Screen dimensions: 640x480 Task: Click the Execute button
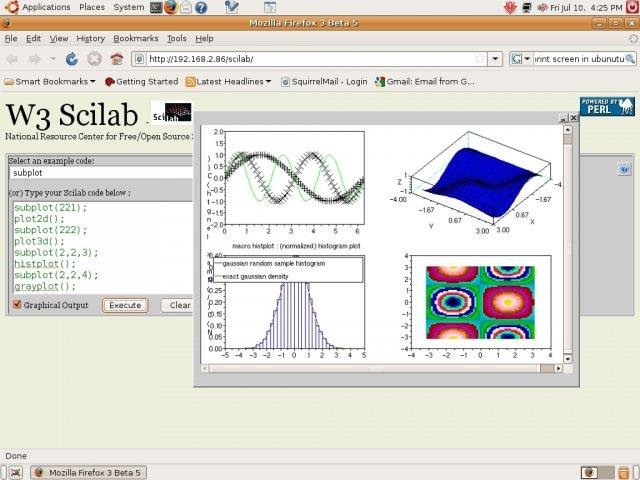[x=125, y=305]
